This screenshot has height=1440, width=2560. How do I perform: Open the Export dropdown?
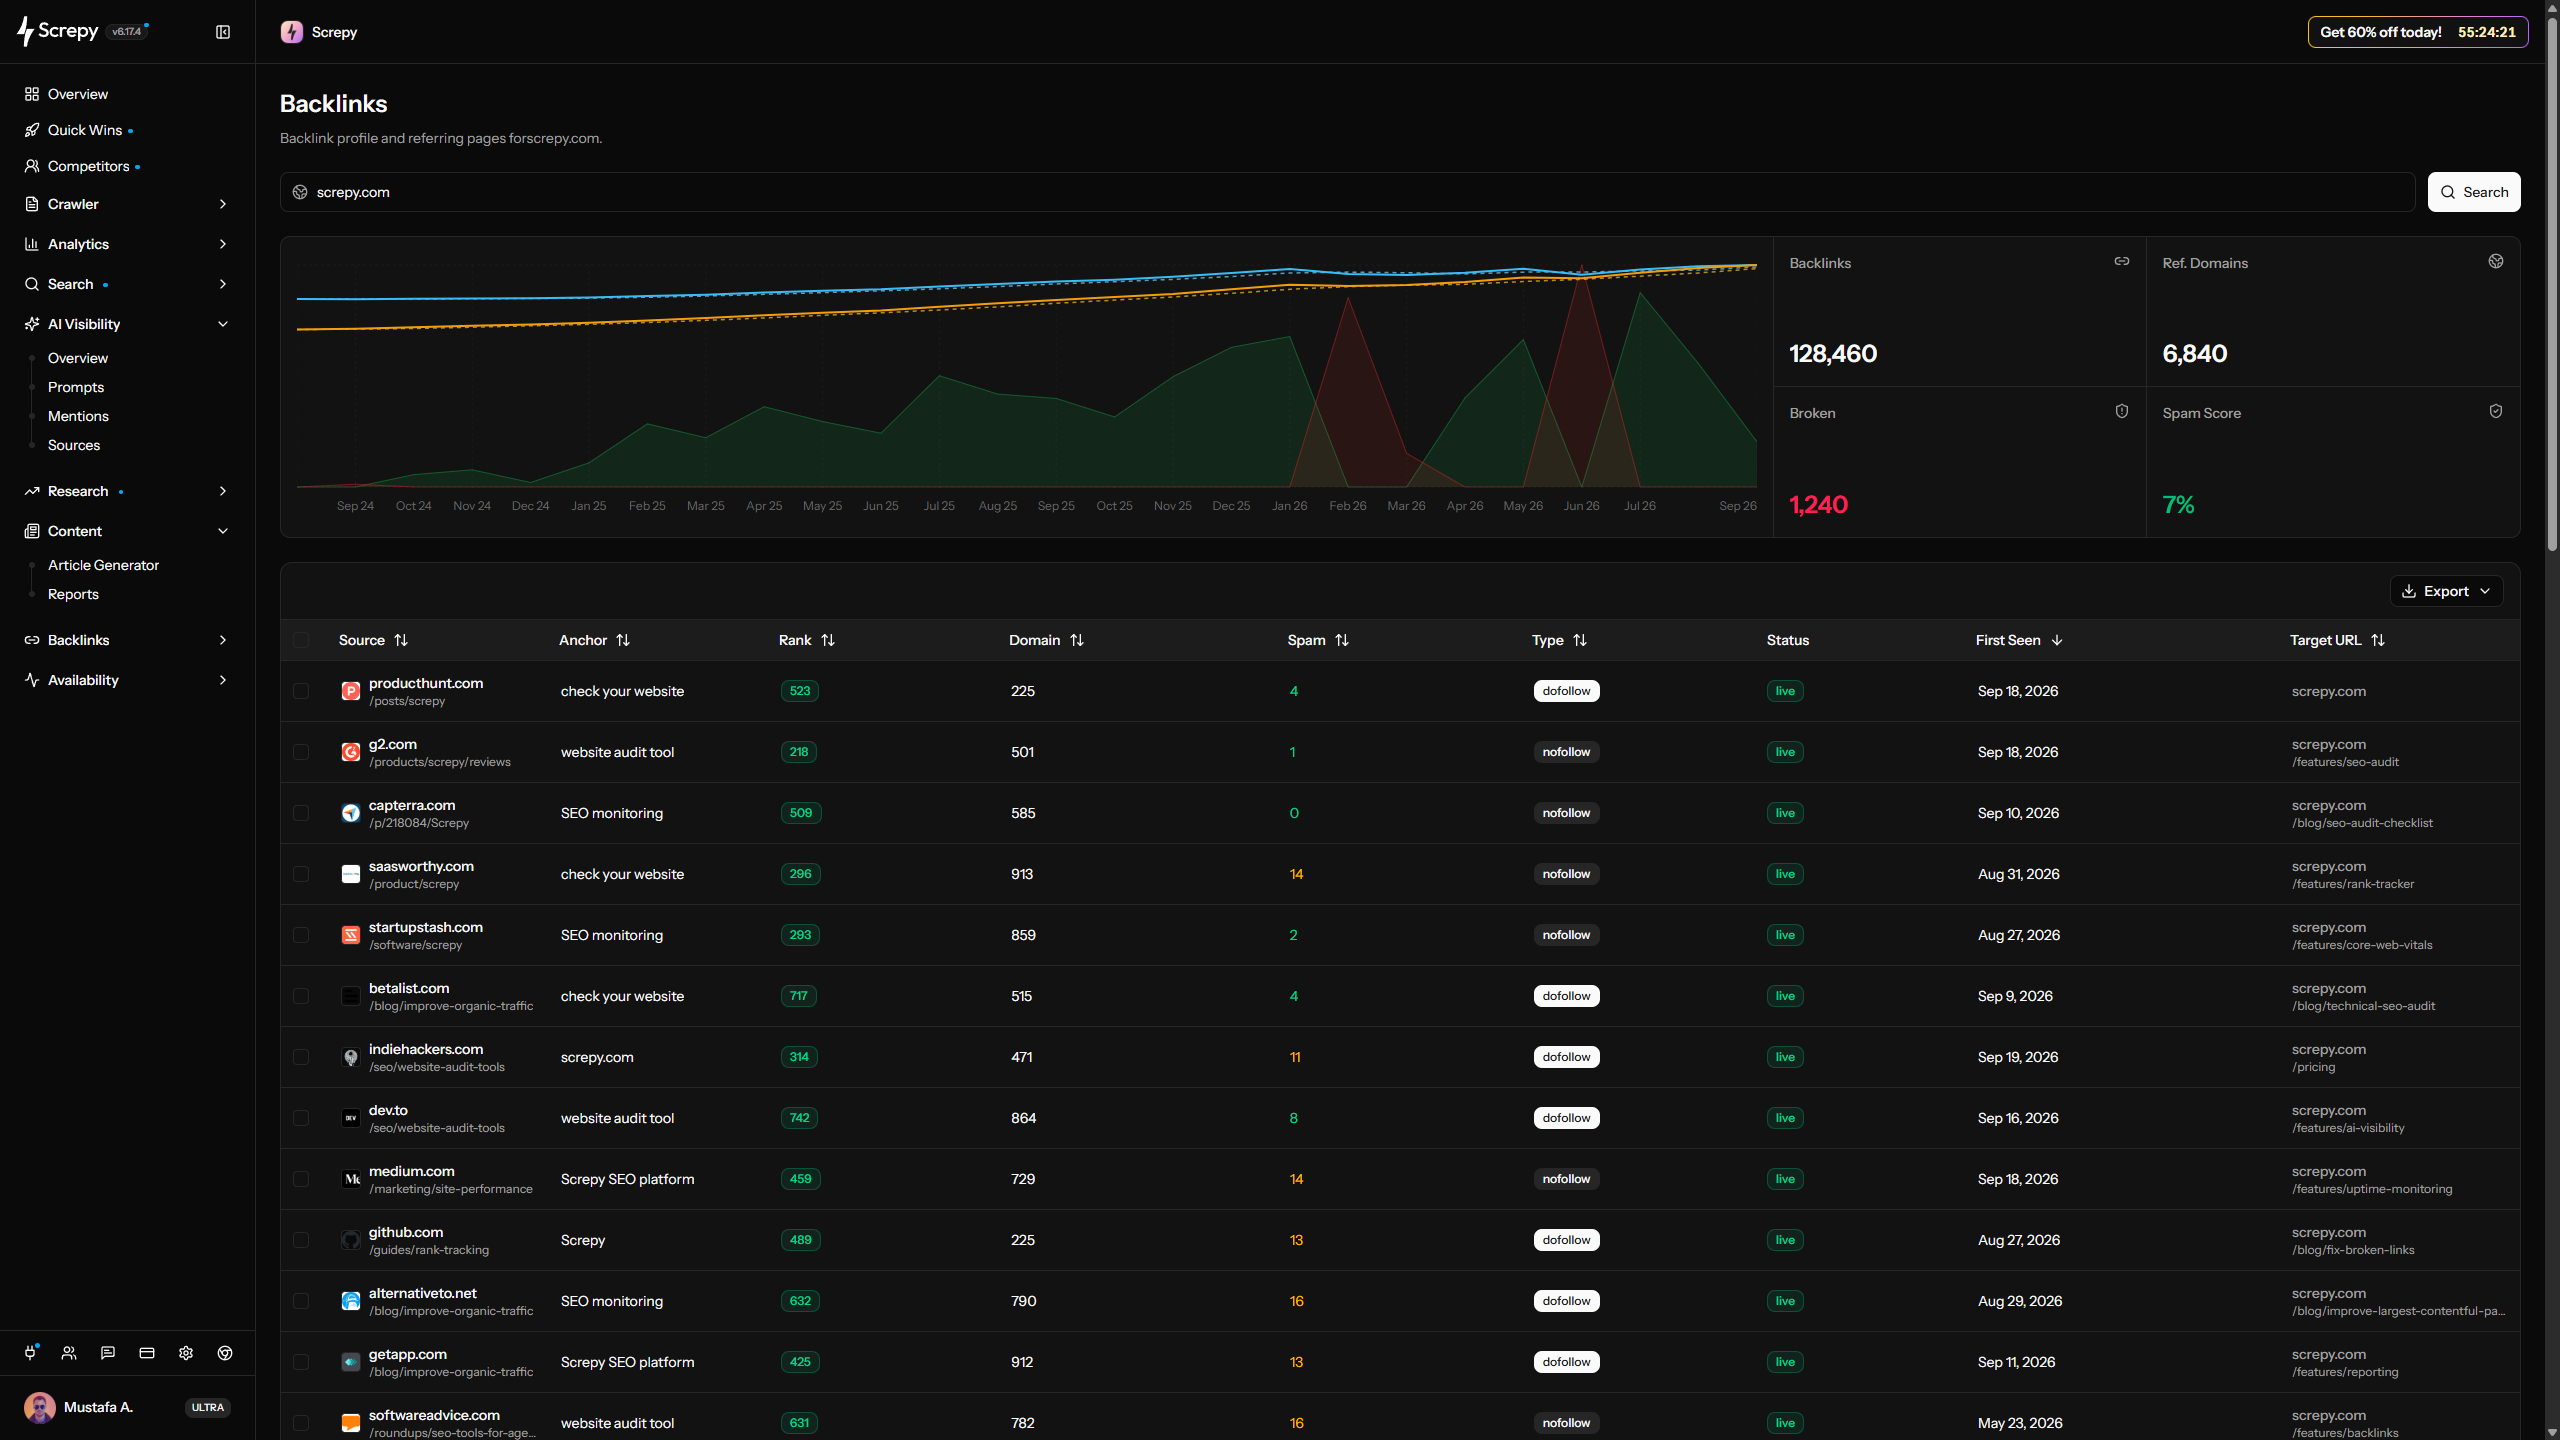pyautogui.click(x=2446, y=591)
